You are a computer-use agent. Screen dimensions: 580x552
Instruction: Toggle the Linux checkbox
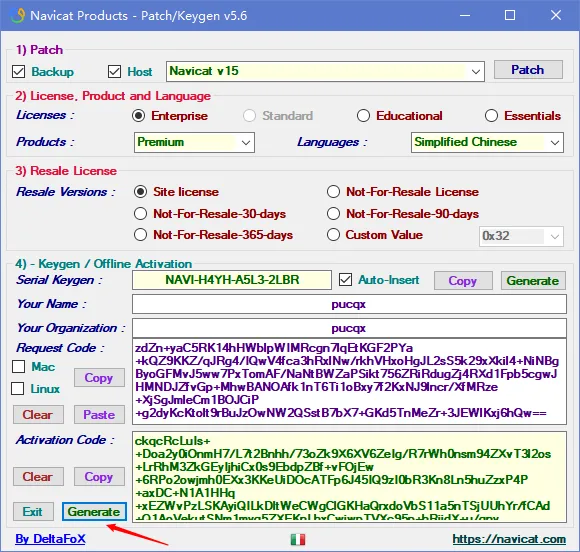pos(17,388)
